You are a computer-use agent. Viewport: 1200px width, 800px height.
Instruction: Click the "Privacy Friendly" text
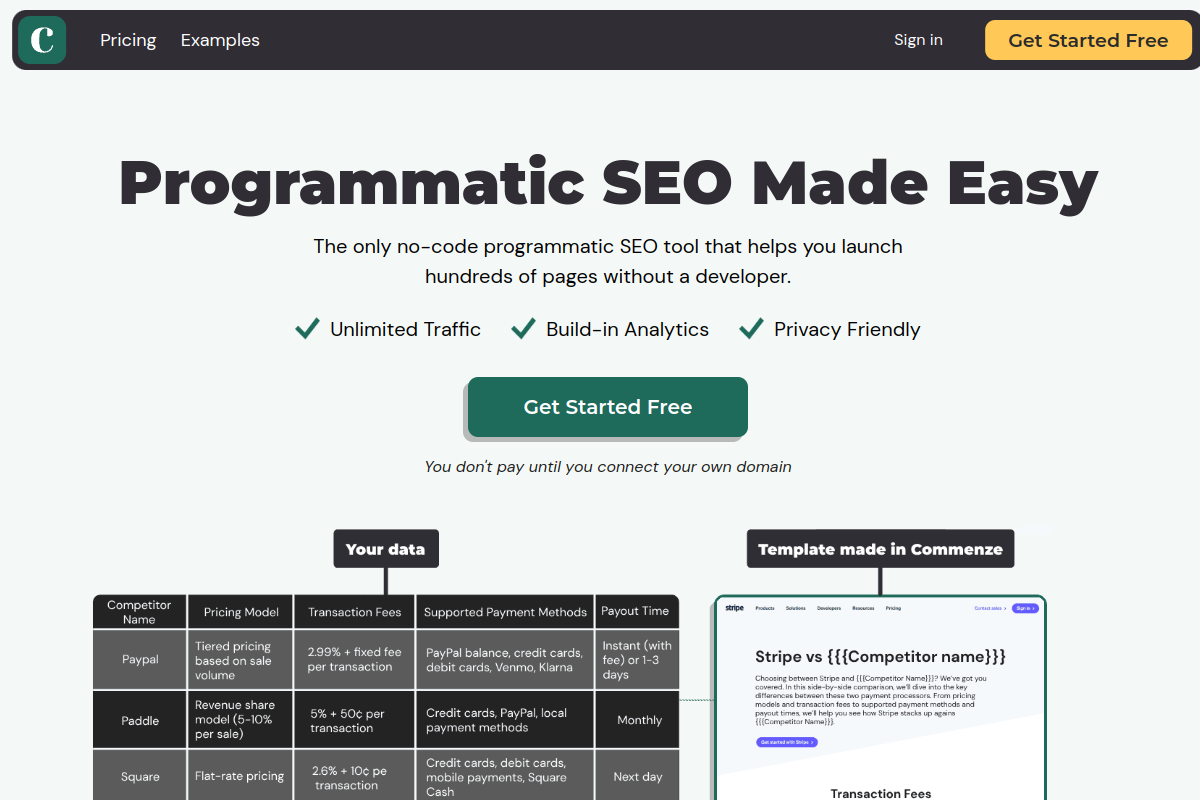tap(847, 329)
